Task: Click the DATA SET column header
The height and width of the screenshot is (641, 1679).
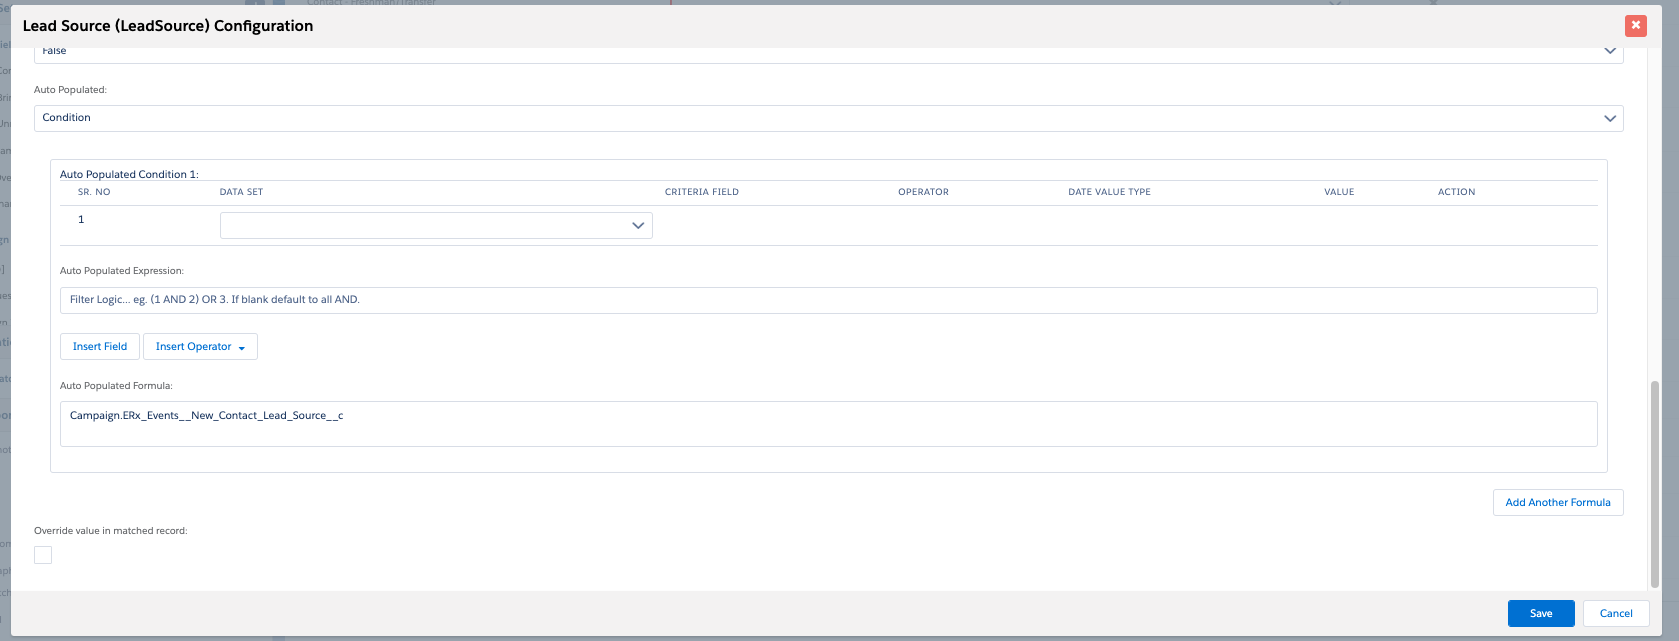Action: click(x=241, y=192)
